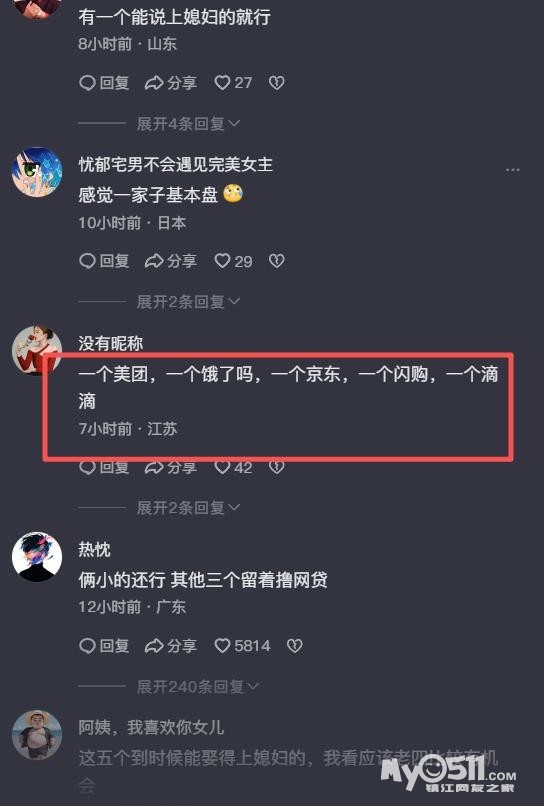Tap broken-heart dislike on the 日本 comment
The height and width of the screenshot is (806, 544).
(x=277, y=261)
